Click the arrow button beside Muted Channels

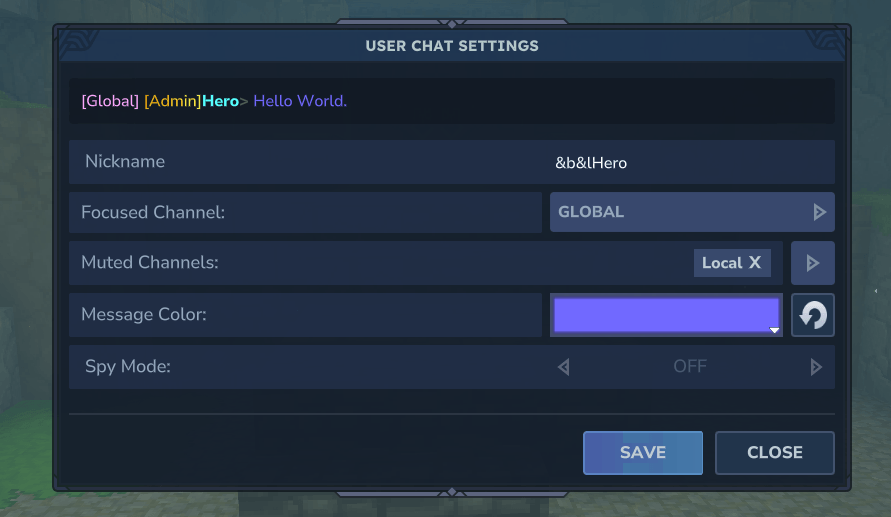pos(812,263)
